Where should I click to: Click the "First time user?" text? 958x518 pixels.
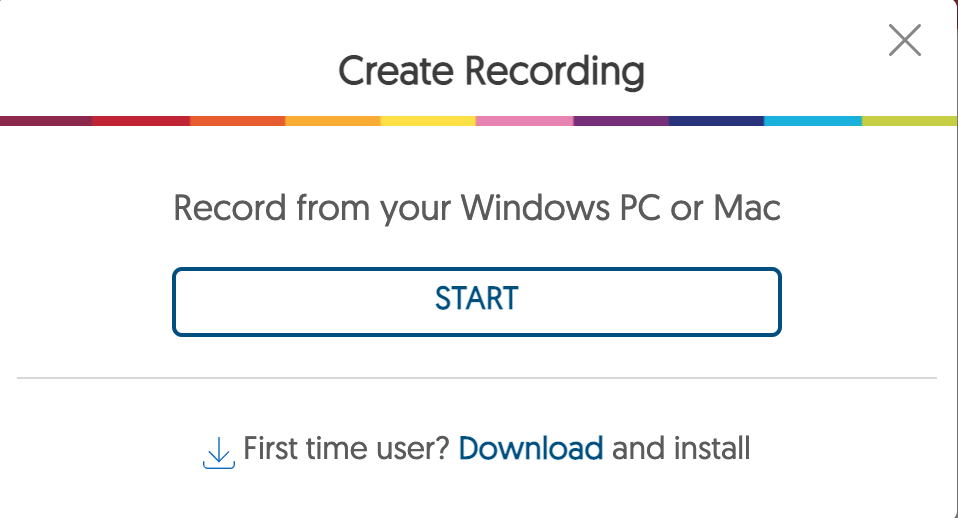346,448
